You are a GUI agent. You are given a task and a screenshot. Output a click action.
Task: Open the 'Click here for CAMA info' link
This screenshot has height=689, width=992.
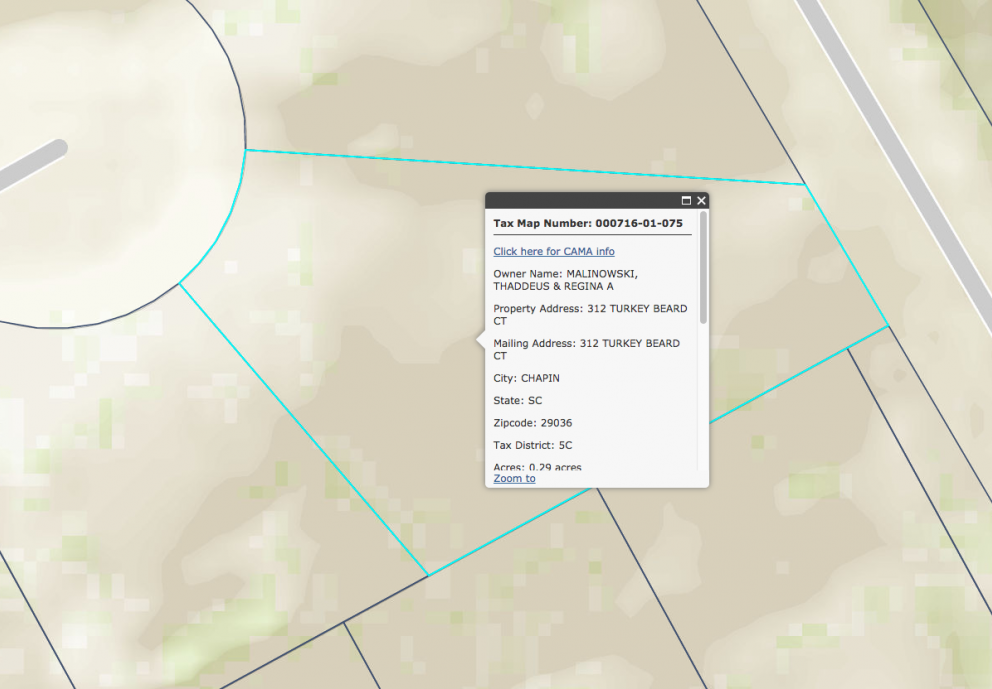coord(553,252)
